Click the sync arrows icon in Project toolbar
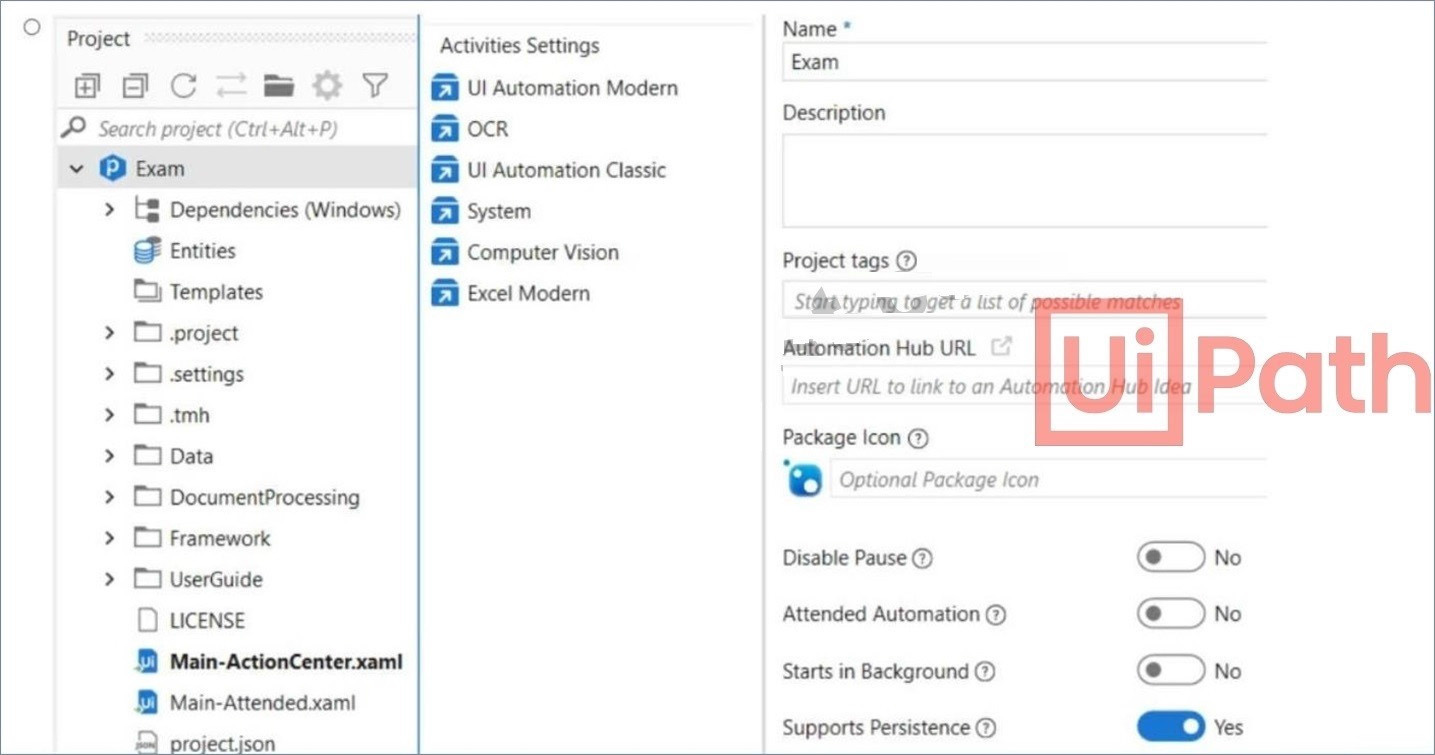 pos(231,87)
